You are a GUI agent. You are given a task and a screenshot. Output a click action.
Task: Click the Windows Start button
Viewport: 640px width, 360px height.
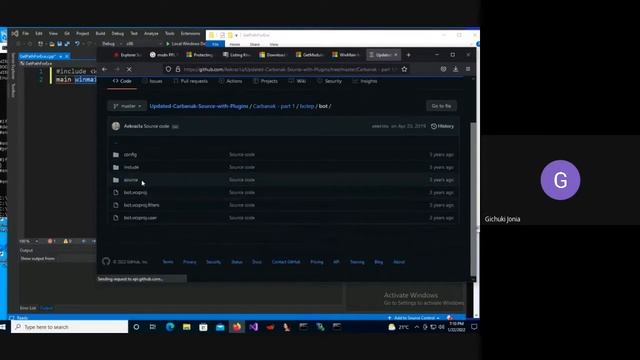point(3,327)
